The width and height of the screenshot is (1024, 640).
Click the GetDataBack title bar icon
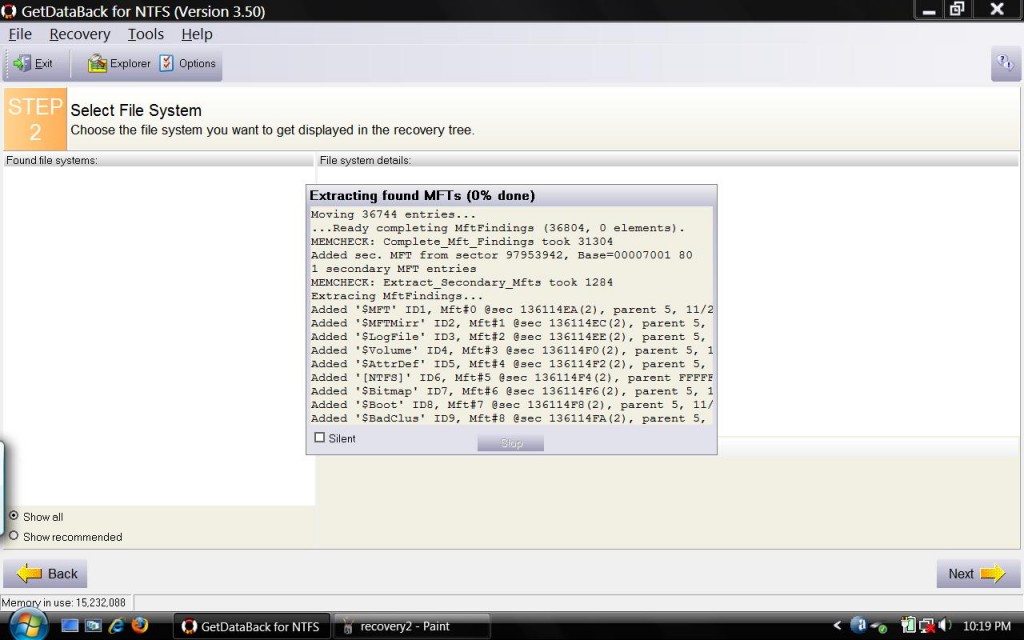[8, 10]
